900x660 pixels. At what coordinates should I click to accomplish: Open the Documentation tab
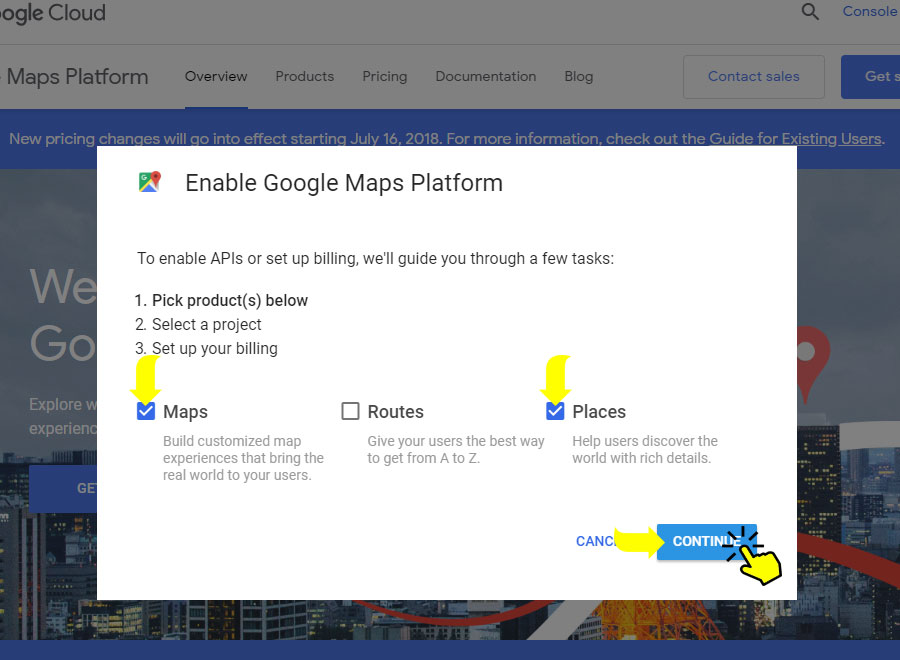486,76
